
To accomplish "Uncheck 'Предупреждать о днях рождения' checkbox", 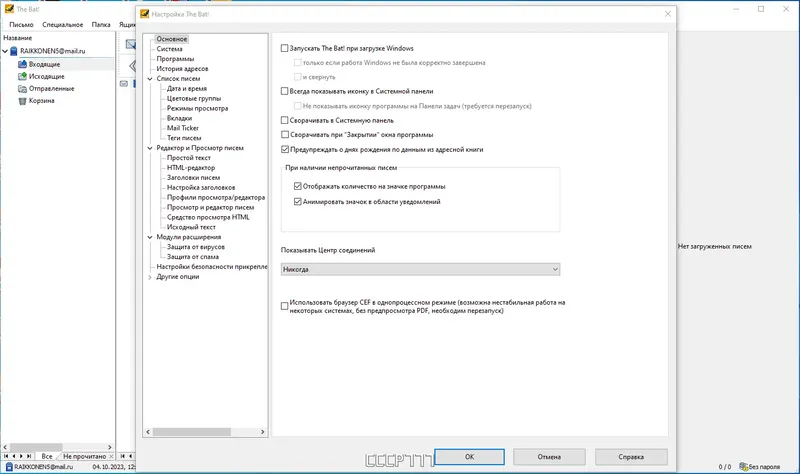I will coord(285,149).
